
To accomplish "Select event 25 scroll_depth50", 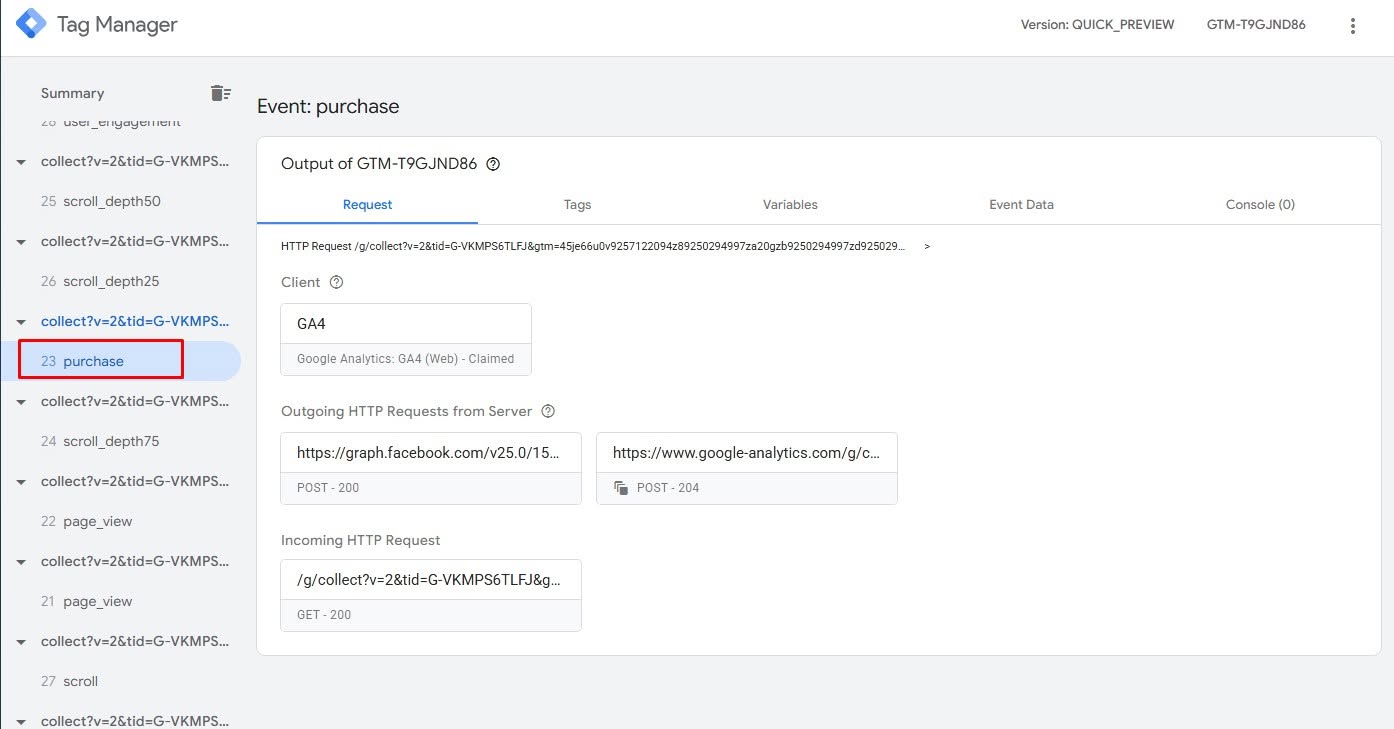I will [x=101, y=201].
